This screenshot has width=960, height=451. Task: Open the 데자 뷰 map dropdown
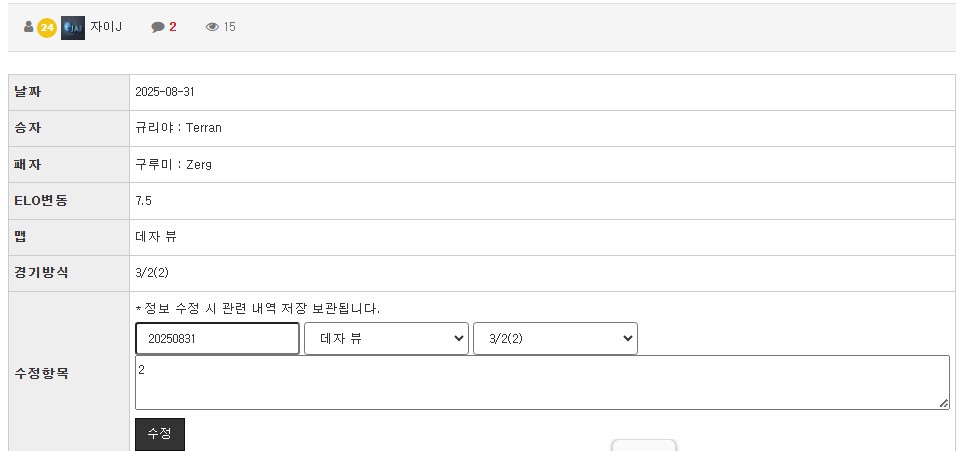pos(386,338)
